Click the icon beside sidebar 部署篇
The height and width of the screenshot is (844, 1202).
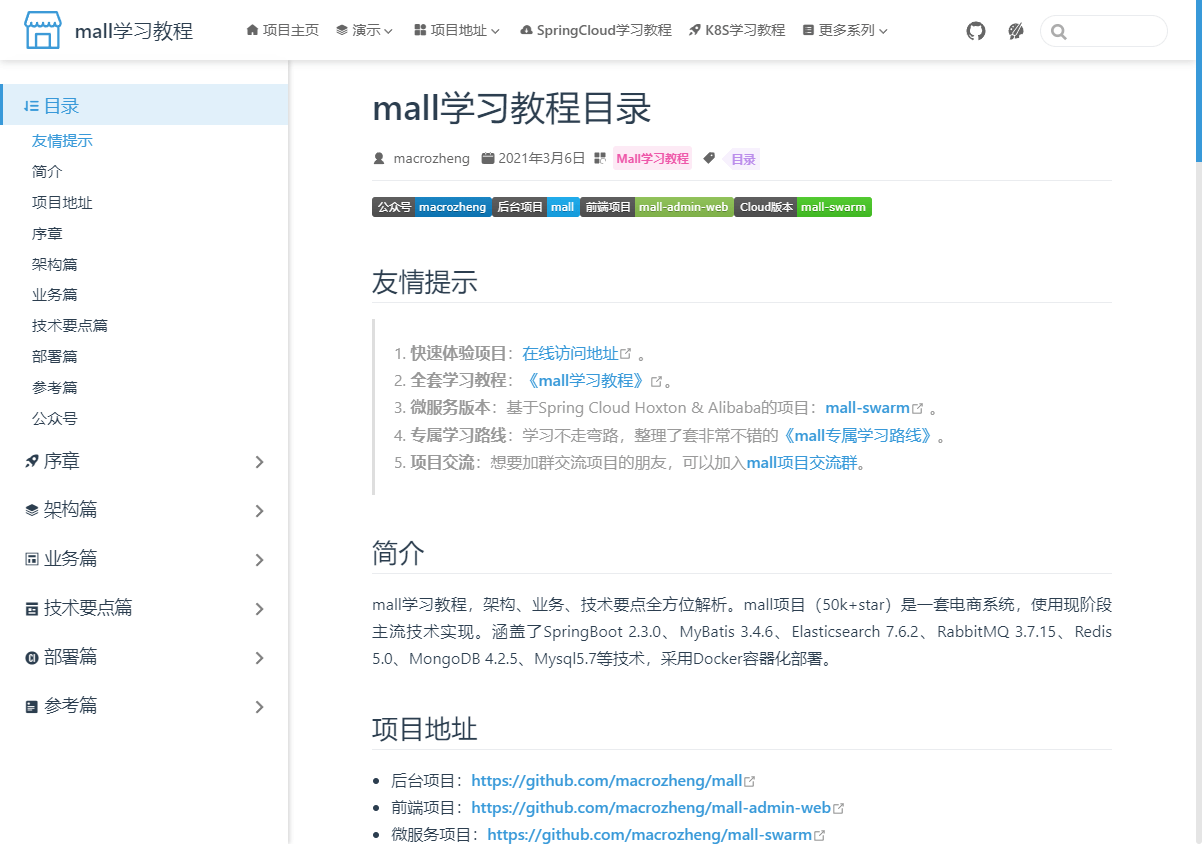(32, 657)
